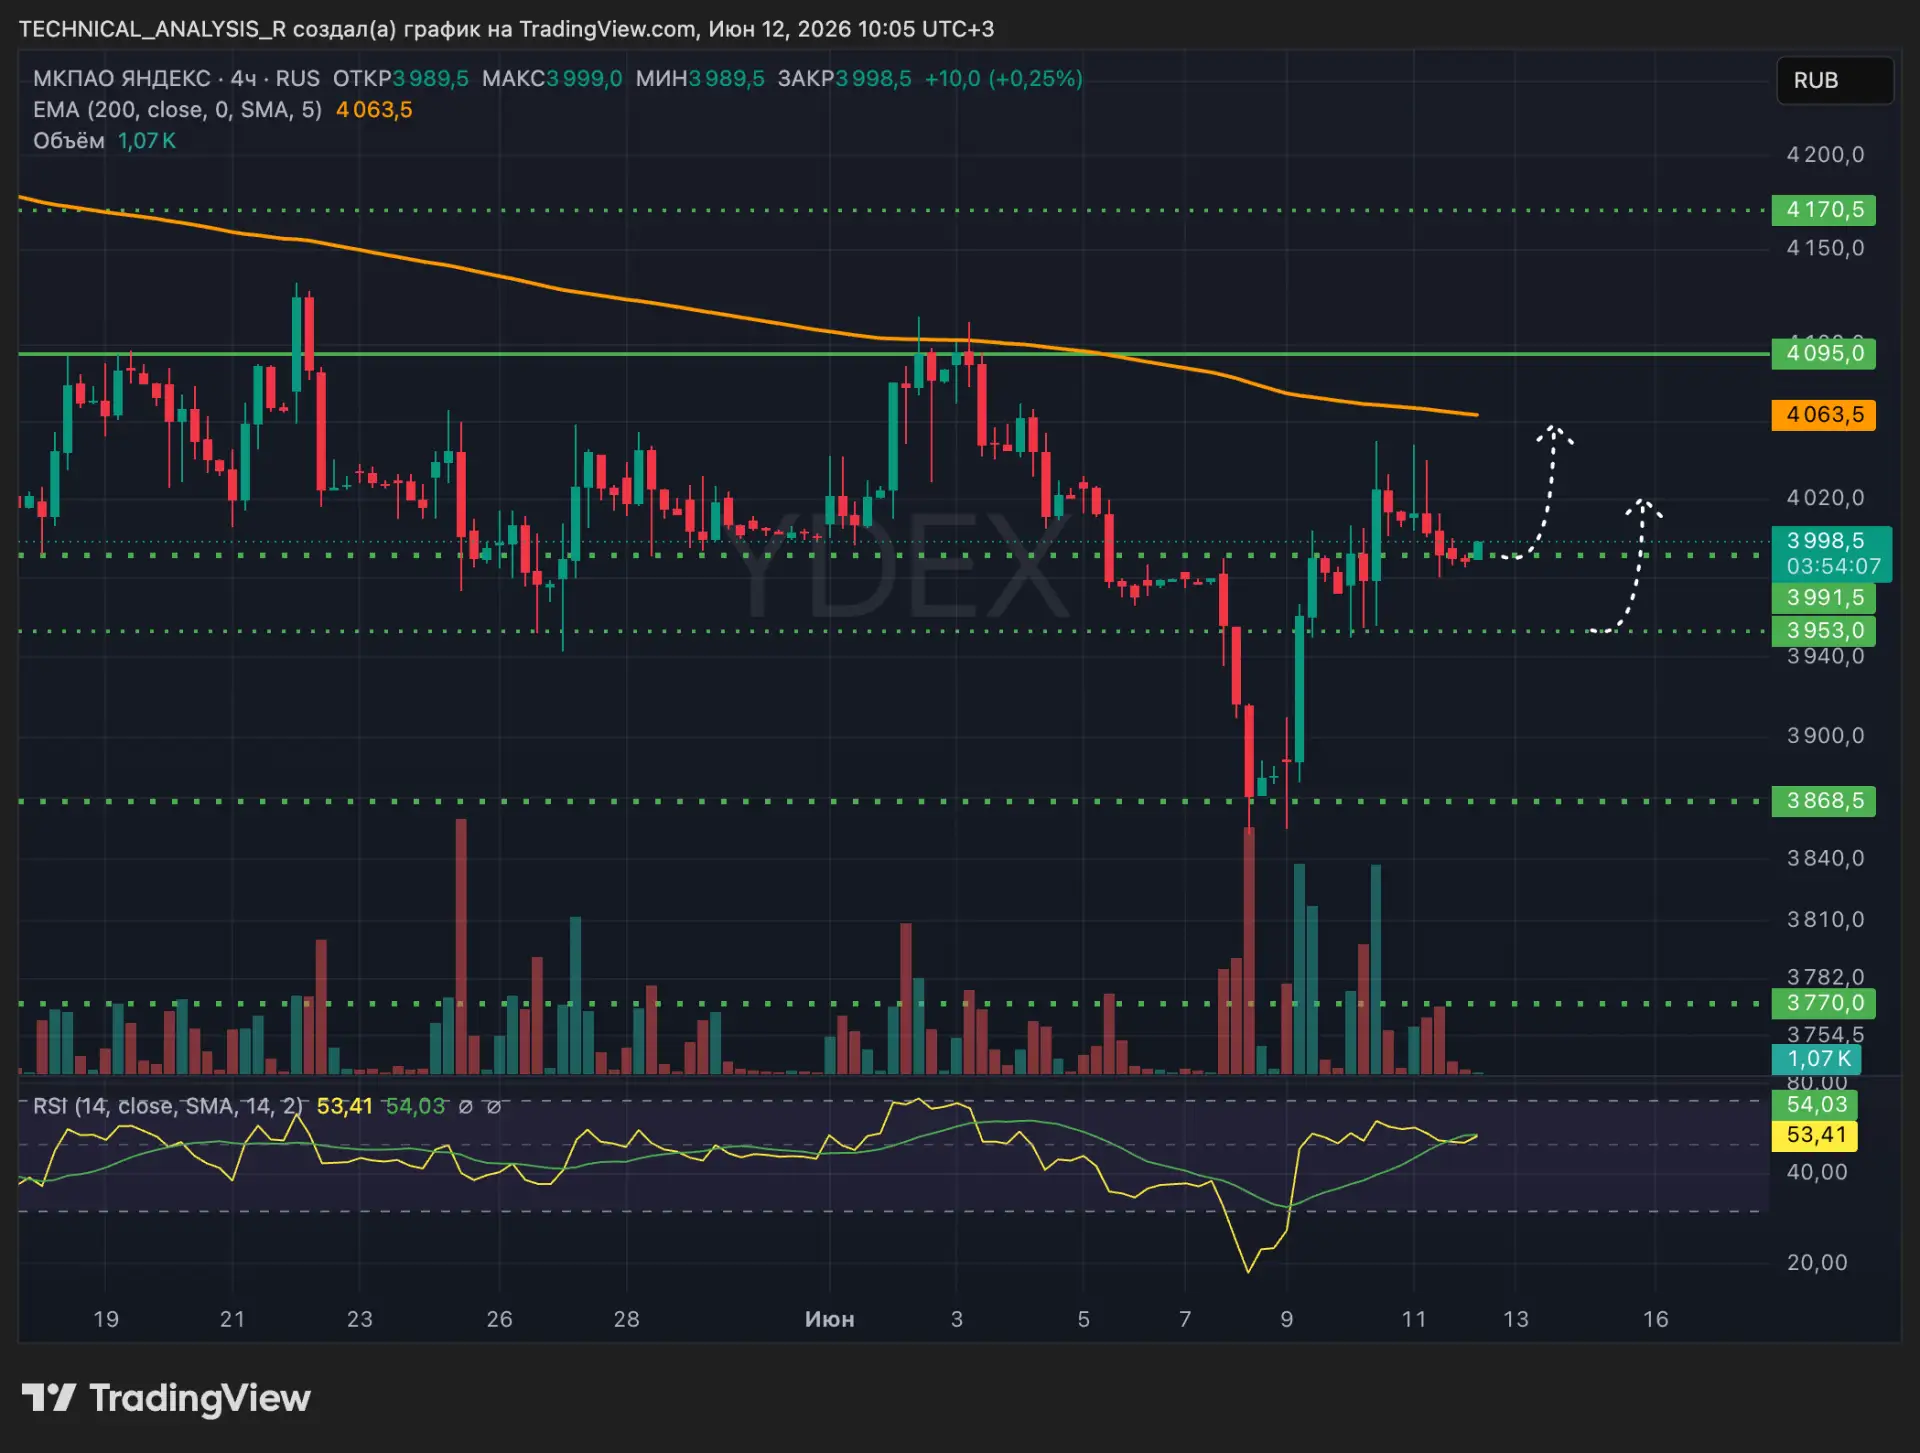Click the МАКС 3 999,0 high value
Screen dimensions: 1920x1453
(552, 79)
